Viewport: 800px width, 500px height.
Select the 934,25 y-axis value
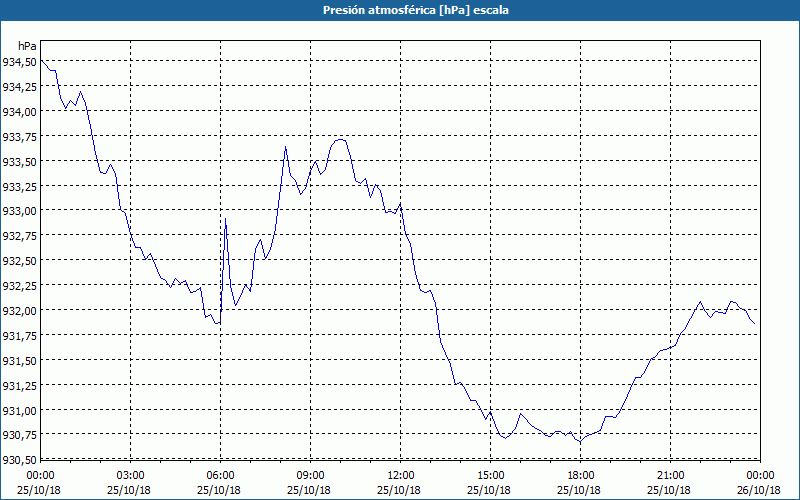pyautogui.click(x=19, y=87)
